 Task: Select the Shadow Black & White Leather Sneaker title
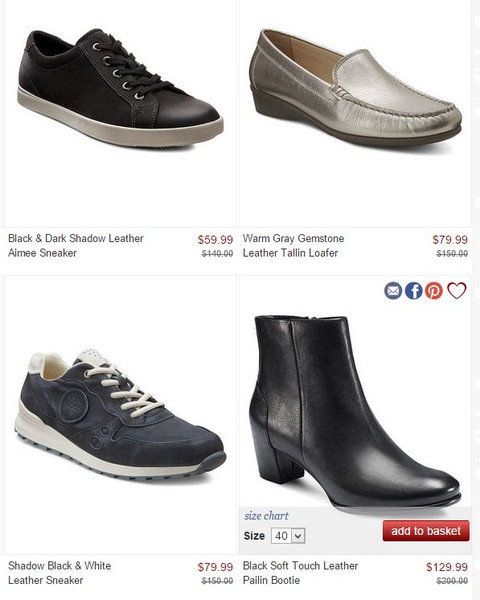(x=60, y=573)
